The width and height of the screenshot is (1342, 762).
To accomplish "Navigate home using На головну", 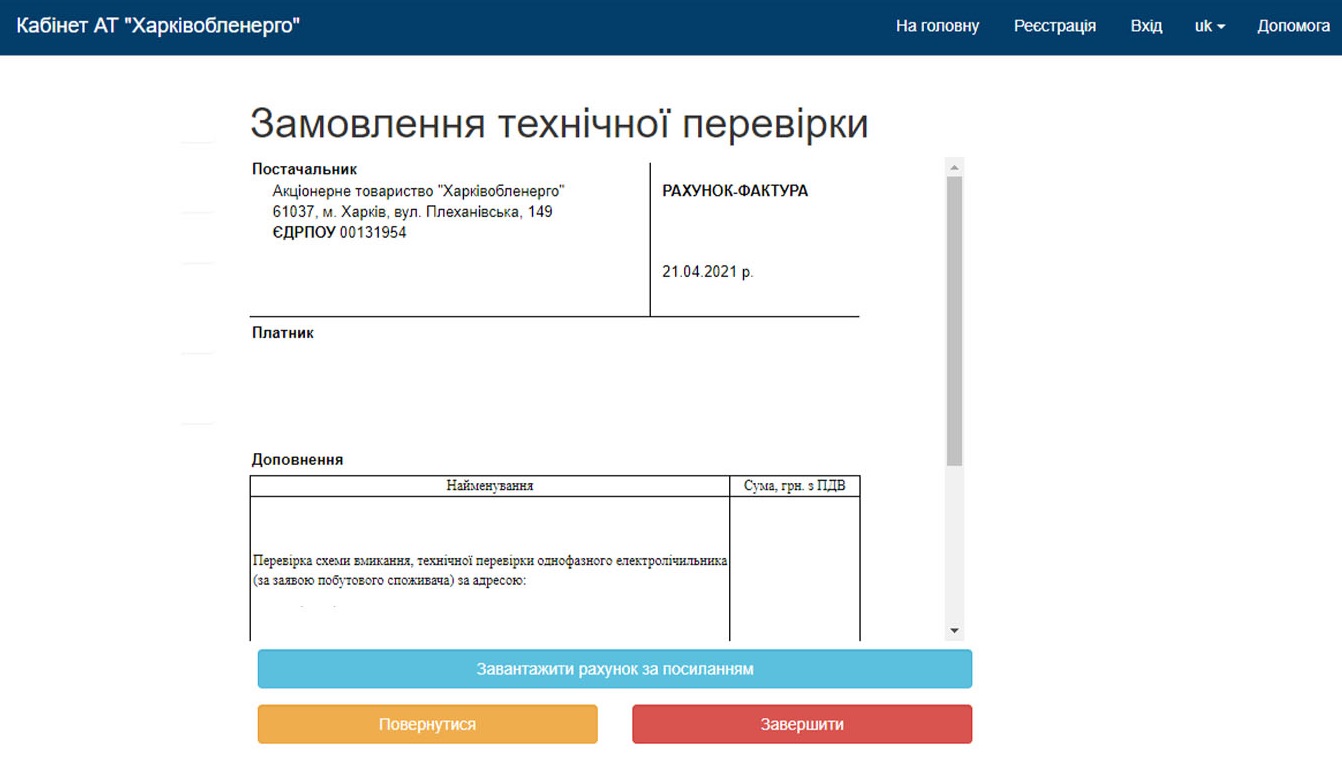I will pos(938,25).
